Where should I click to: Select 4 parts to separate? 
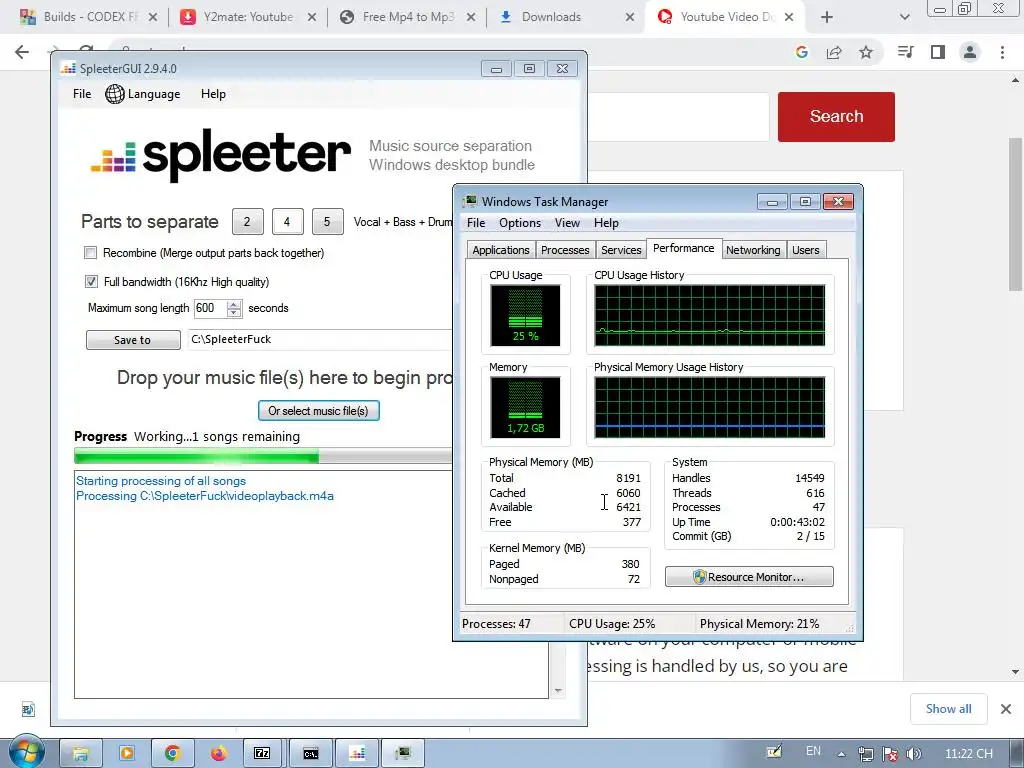287,221
